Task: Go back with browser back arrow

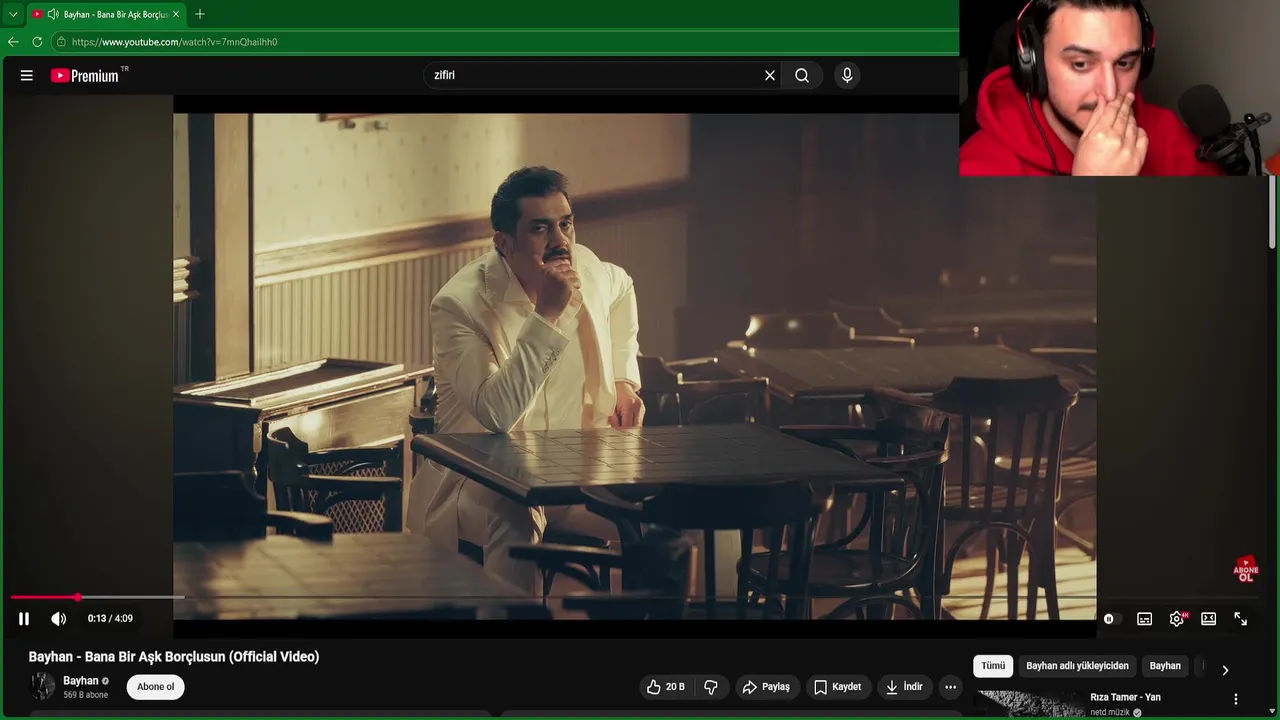Action: tap(13, 42)
